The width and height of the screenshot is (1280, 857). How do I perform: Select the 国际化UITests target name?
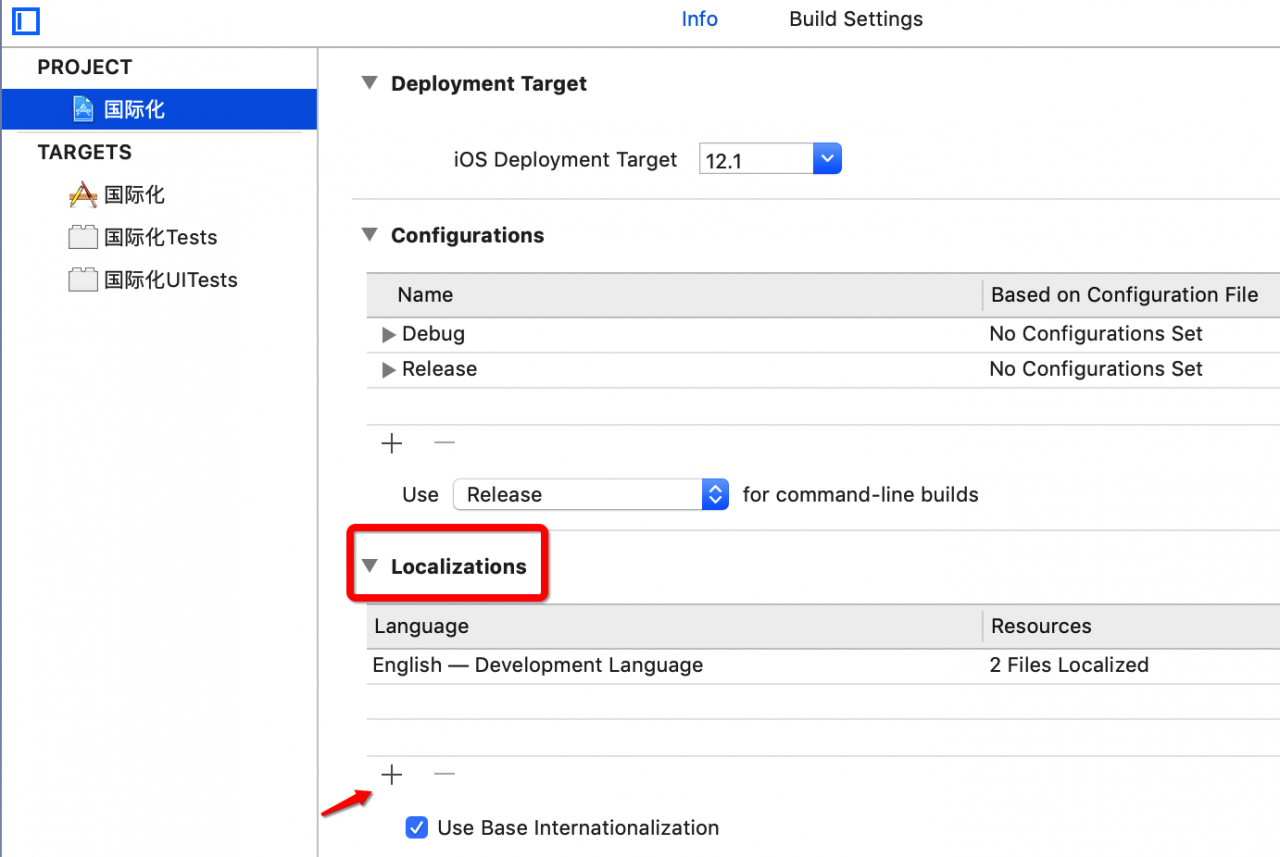[x=171, y=280]
